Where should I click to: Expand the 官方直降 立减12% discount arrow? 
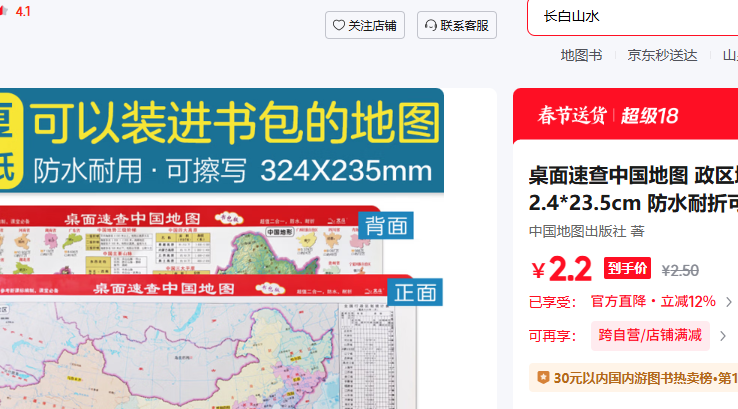[727, 301]
